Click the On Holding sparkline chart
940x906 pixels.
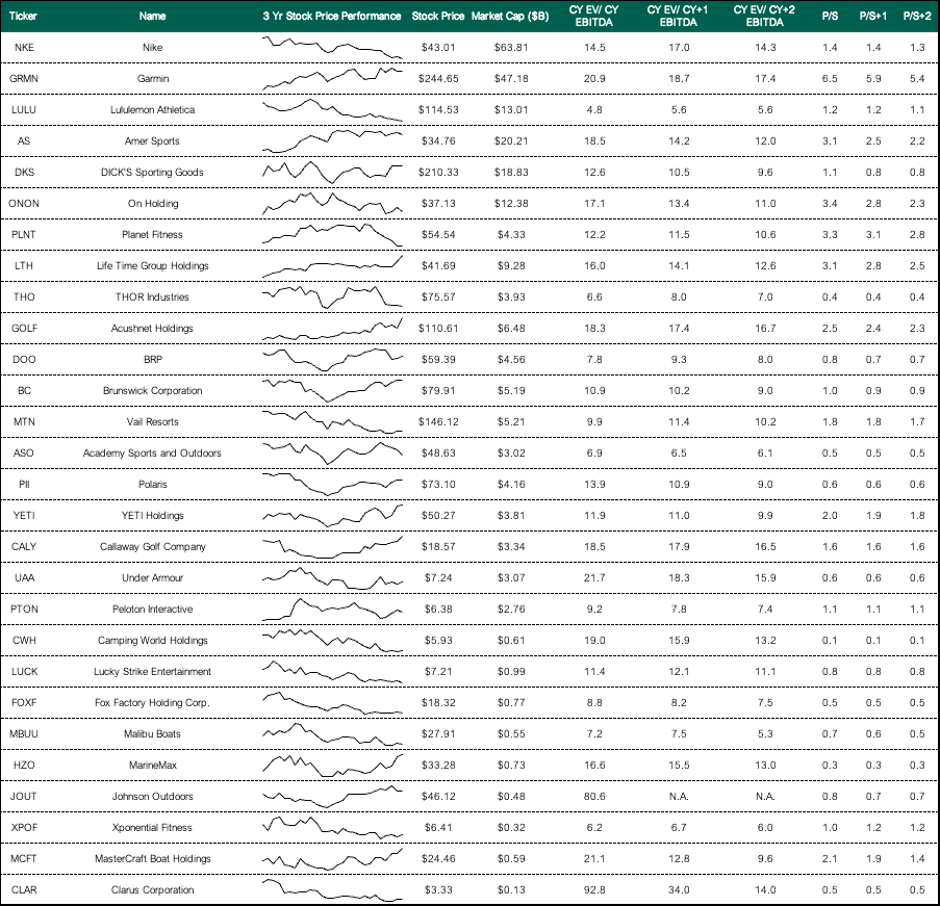[x=333, y=203]
